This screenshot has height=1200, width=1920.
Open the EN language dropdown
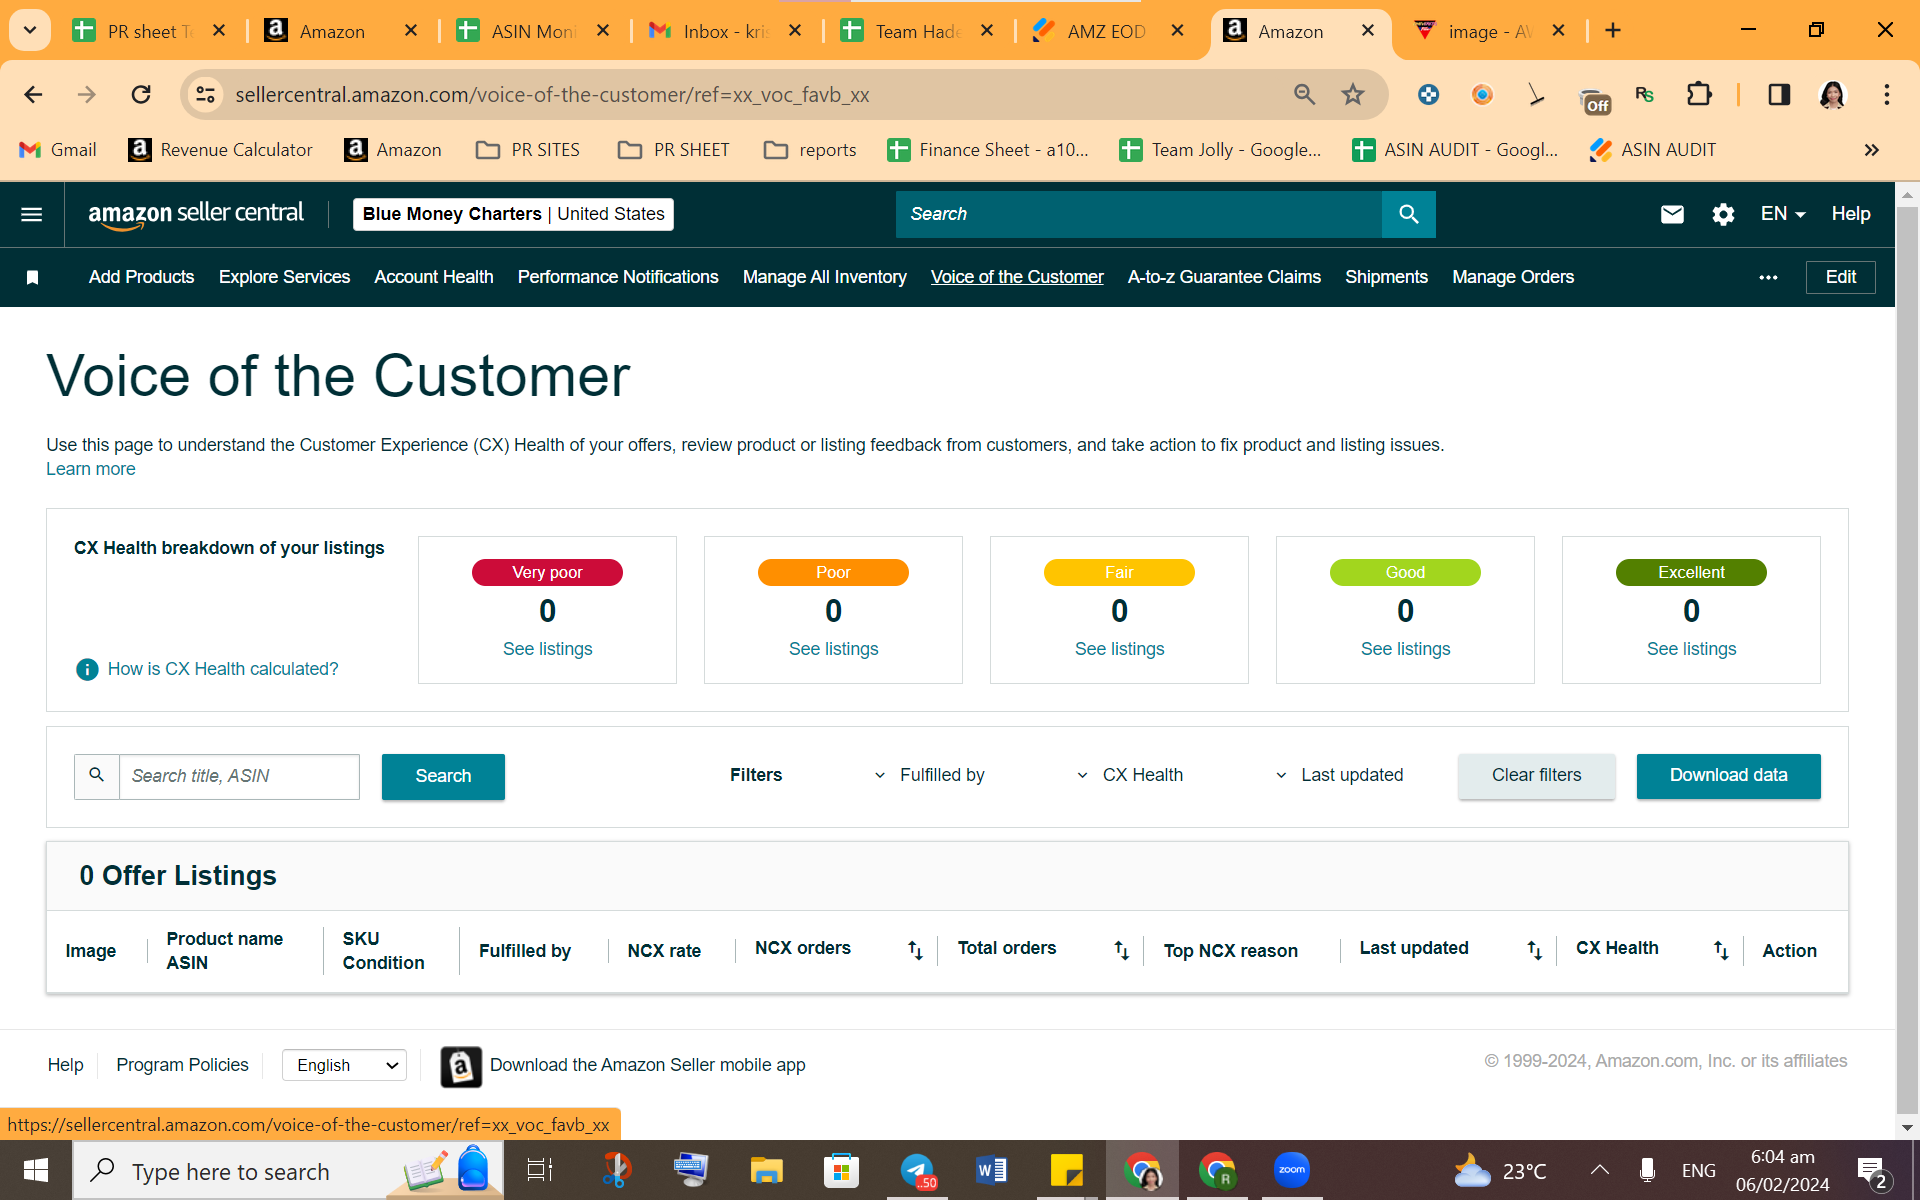point(1782,214)
